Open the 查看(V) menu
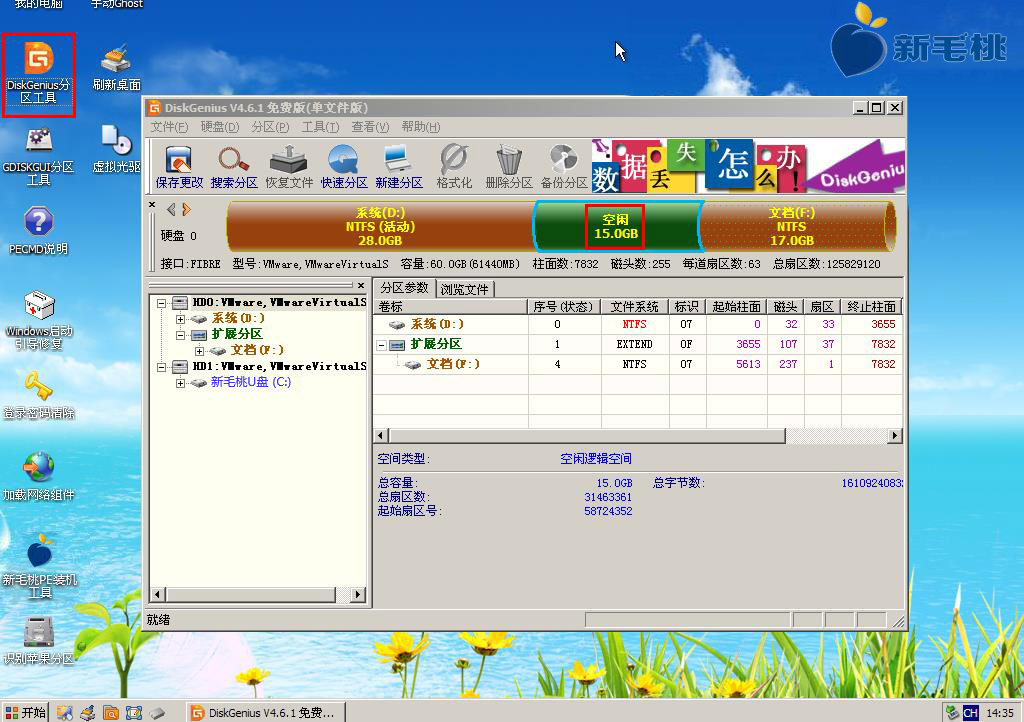Image resolution: width=1024 pixels, height=722 pixels. (x=370, y=127)
